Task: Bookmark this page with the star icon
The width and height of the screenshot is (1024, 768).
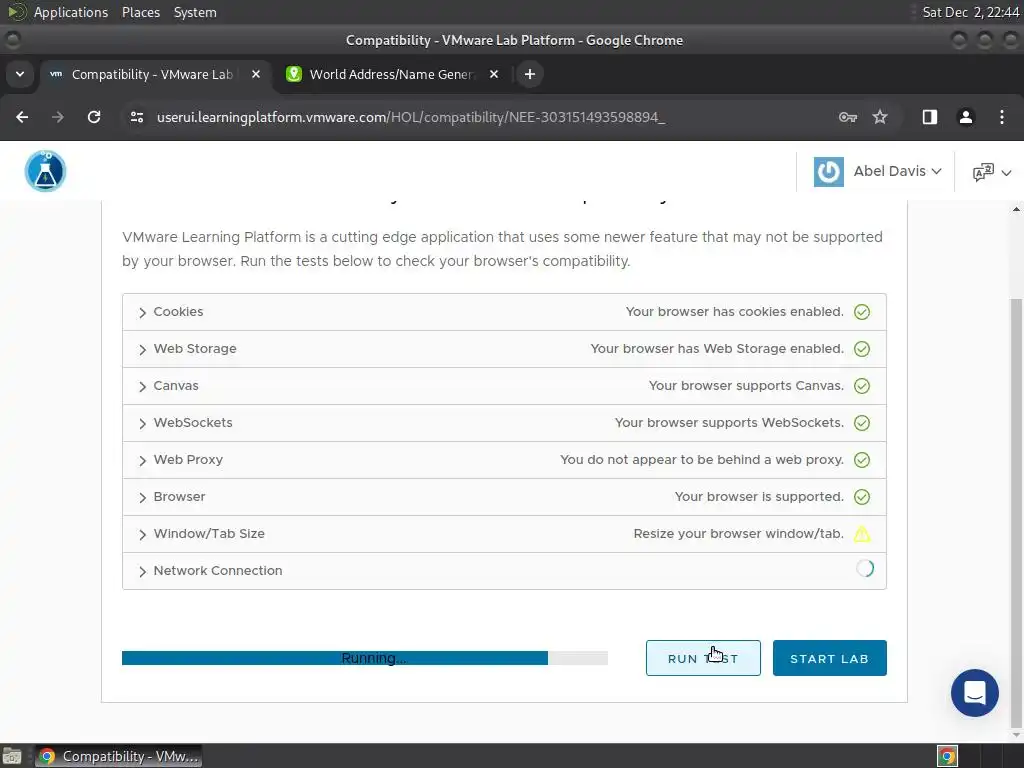Action: 880,117
